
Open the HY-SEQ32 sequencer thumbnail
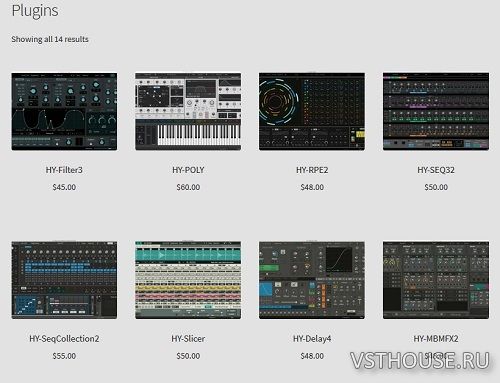point(436,112)
